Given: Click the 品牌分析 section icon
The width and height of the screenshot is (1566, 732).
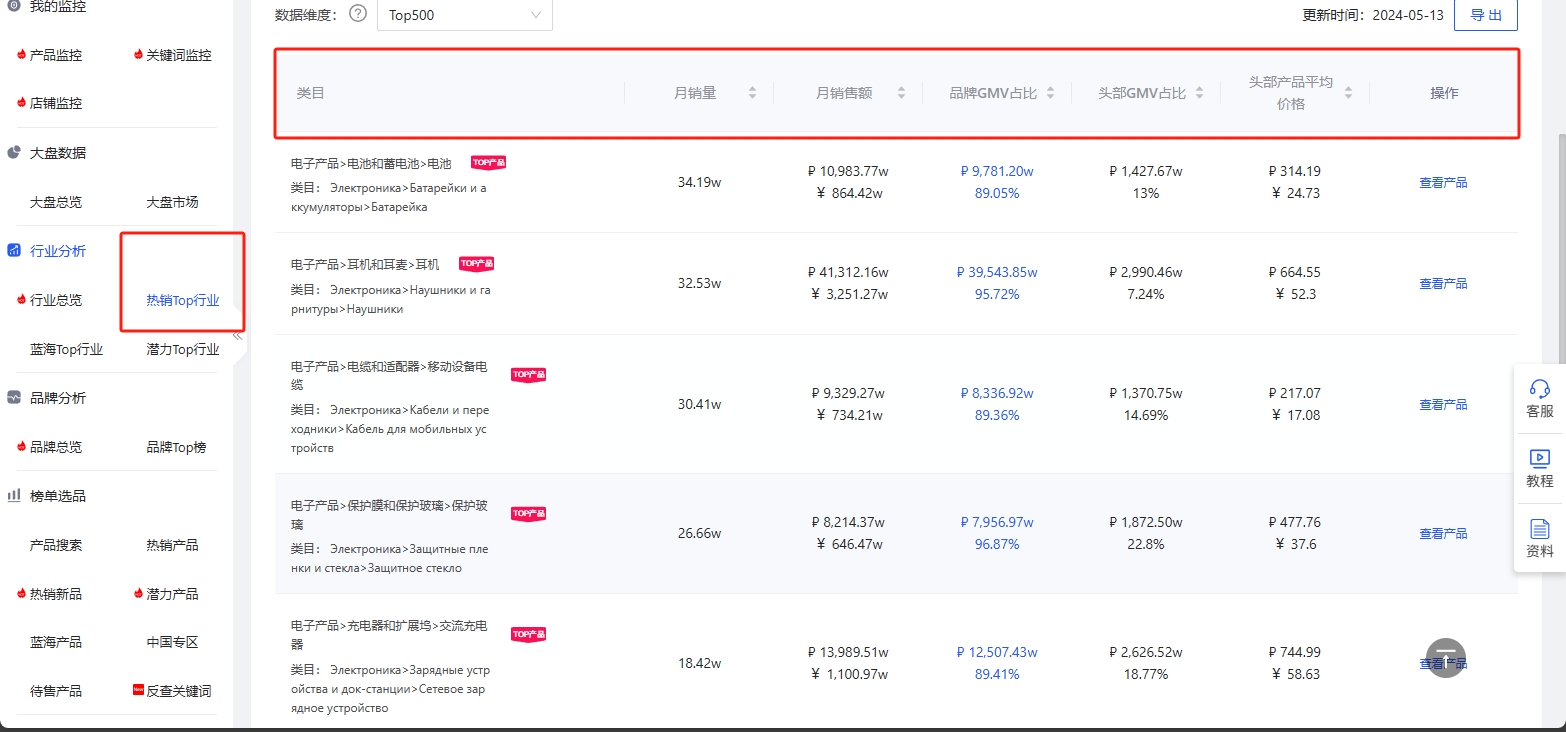Looking at the screenshot, I should click(14, 398).
